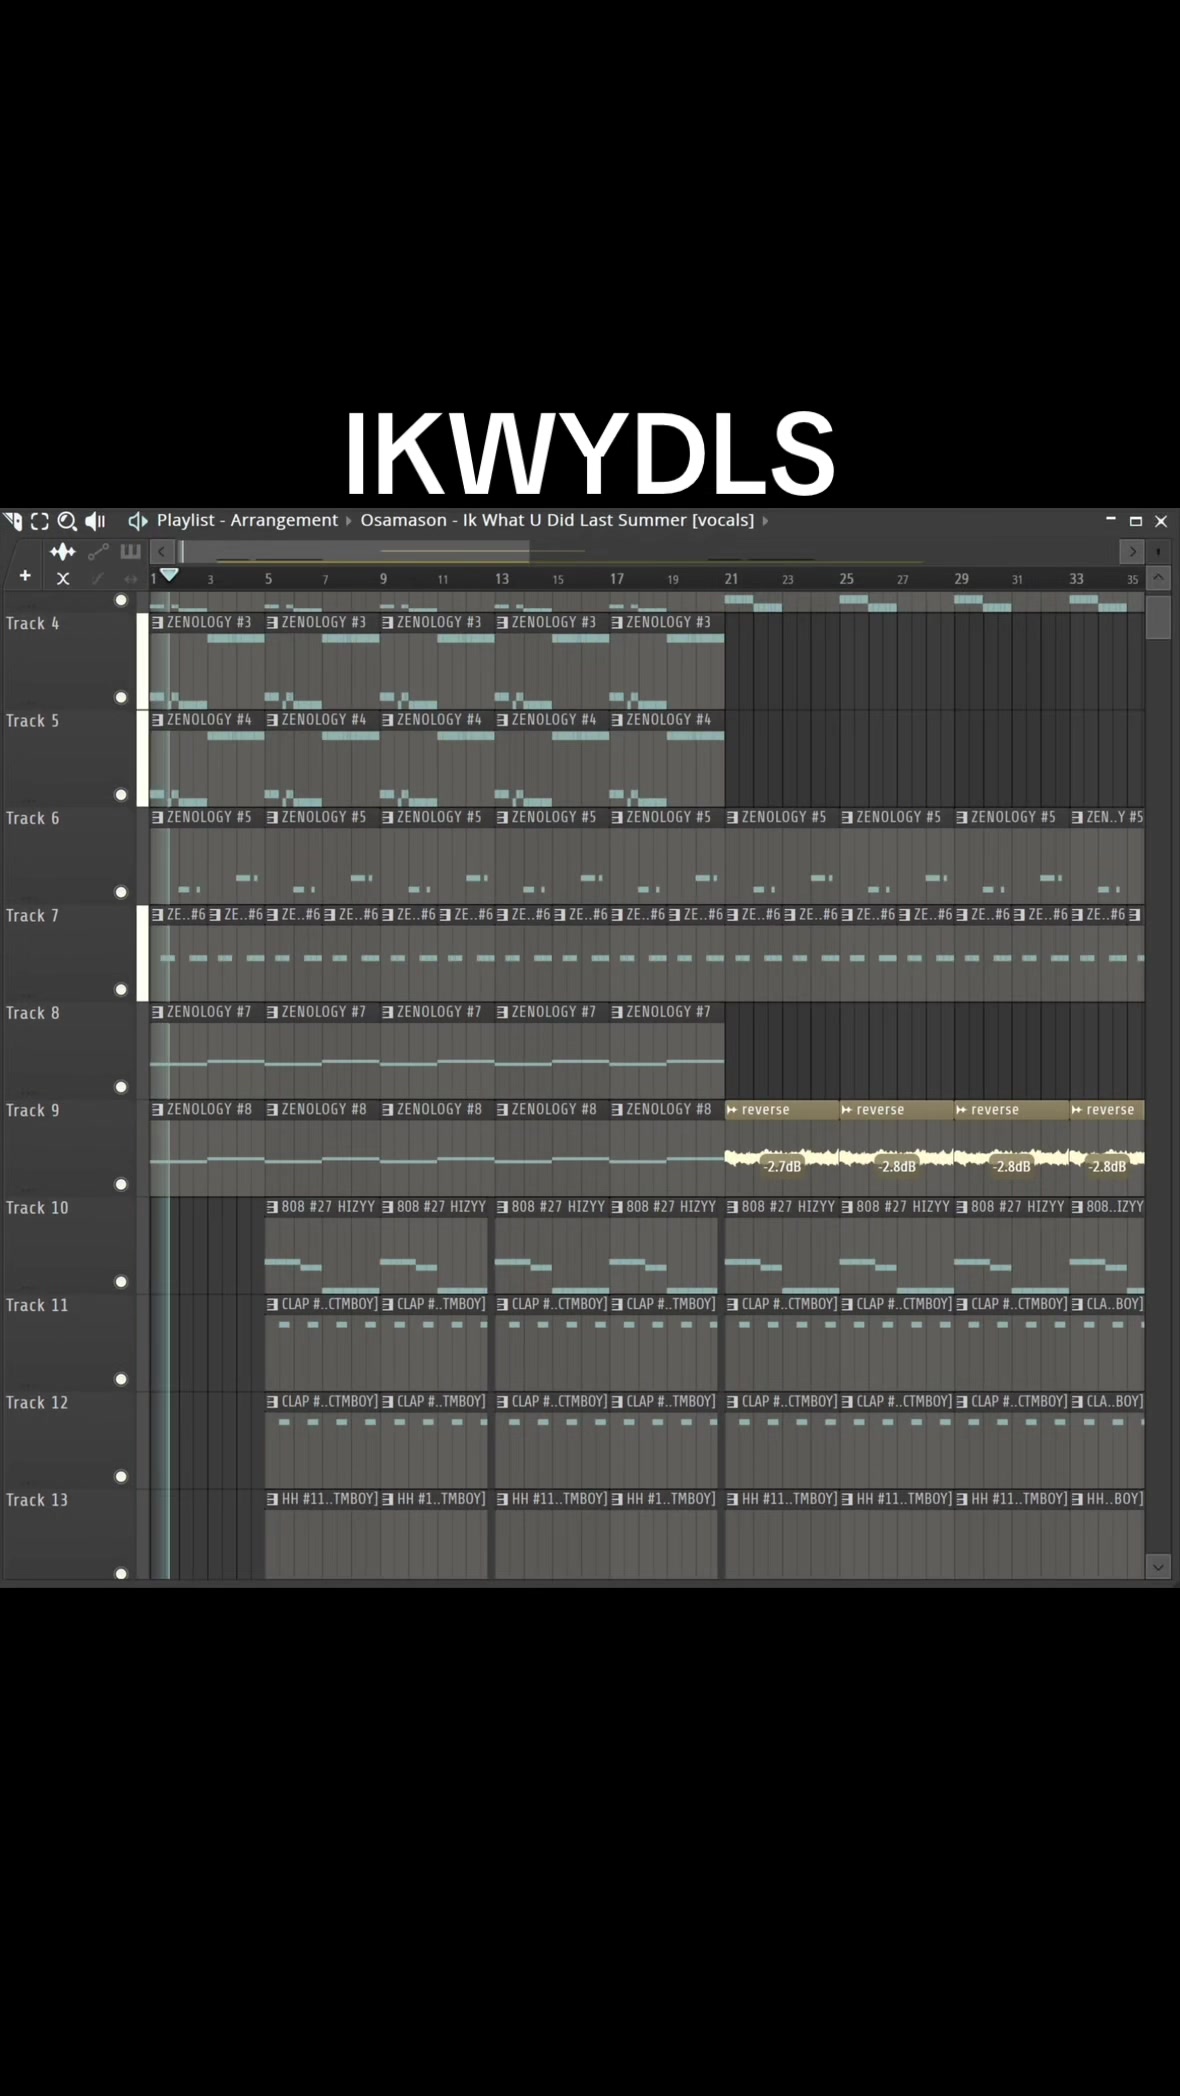Open the ZENOLOGY #3 clip menu at bar 1
Screen dimensions: 1180x2096
[x=157, y=622]
